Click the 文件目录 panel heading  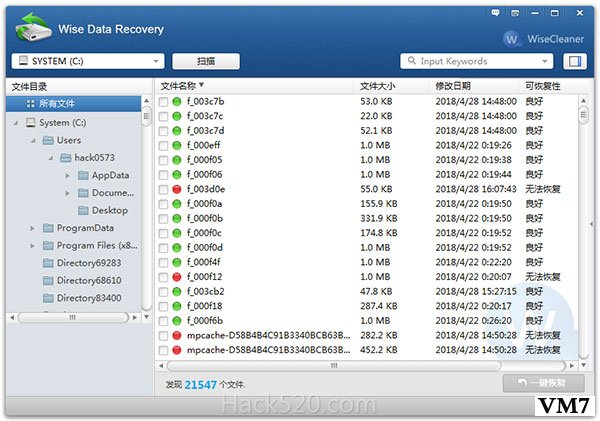pos(29,87)
